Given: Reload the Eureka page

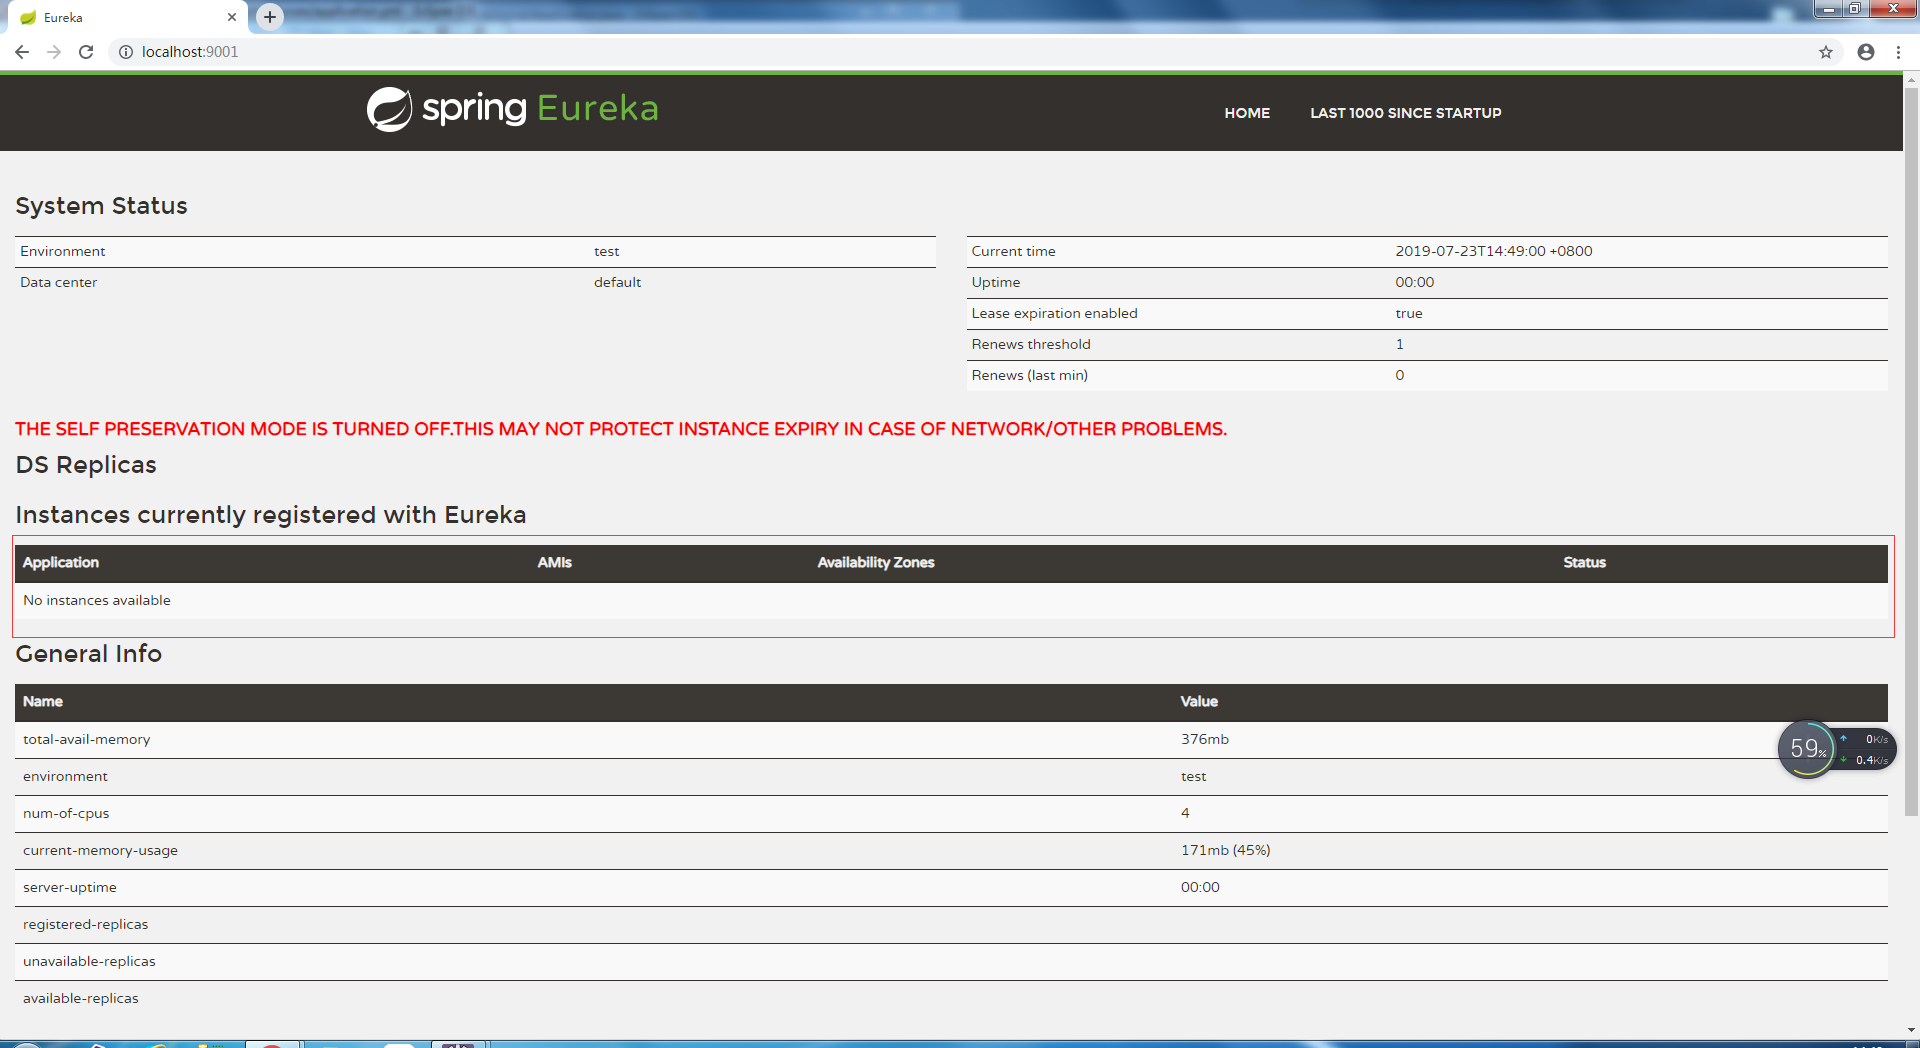Looking at the screenshot, I should [86, 52].
